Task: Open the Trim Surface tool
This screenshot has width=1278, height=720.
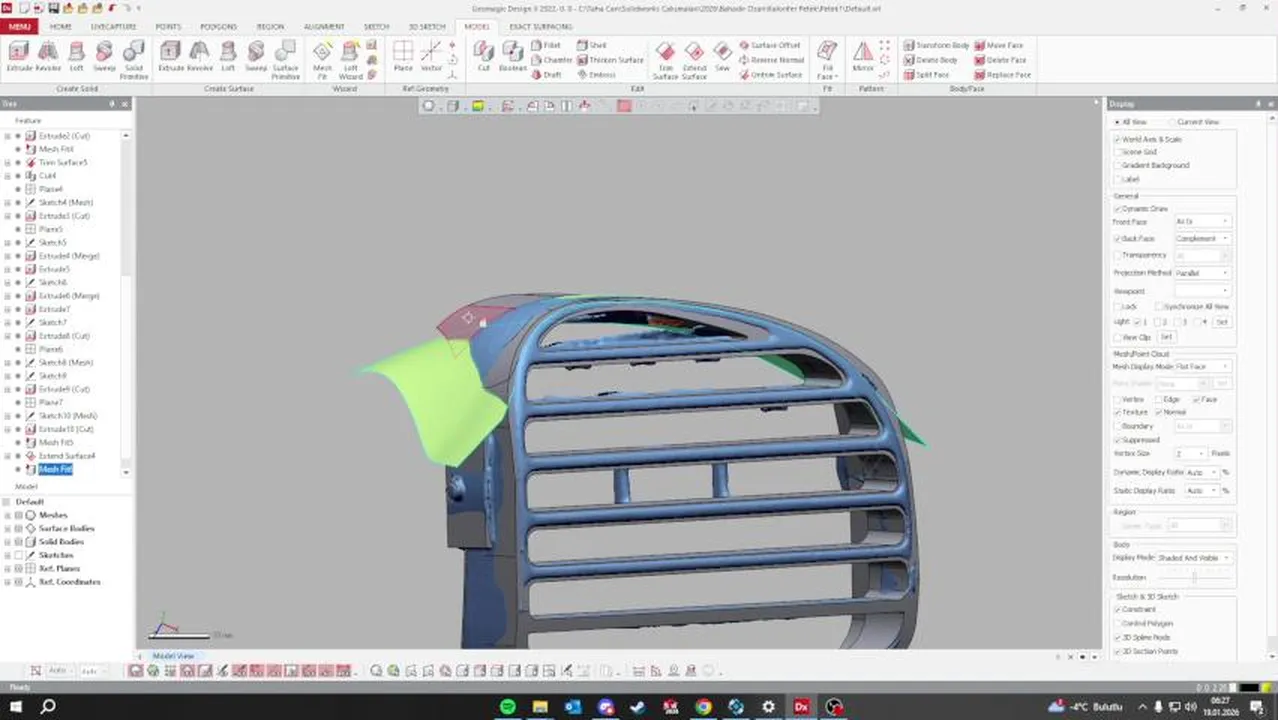Action: [x=665, y=60]
